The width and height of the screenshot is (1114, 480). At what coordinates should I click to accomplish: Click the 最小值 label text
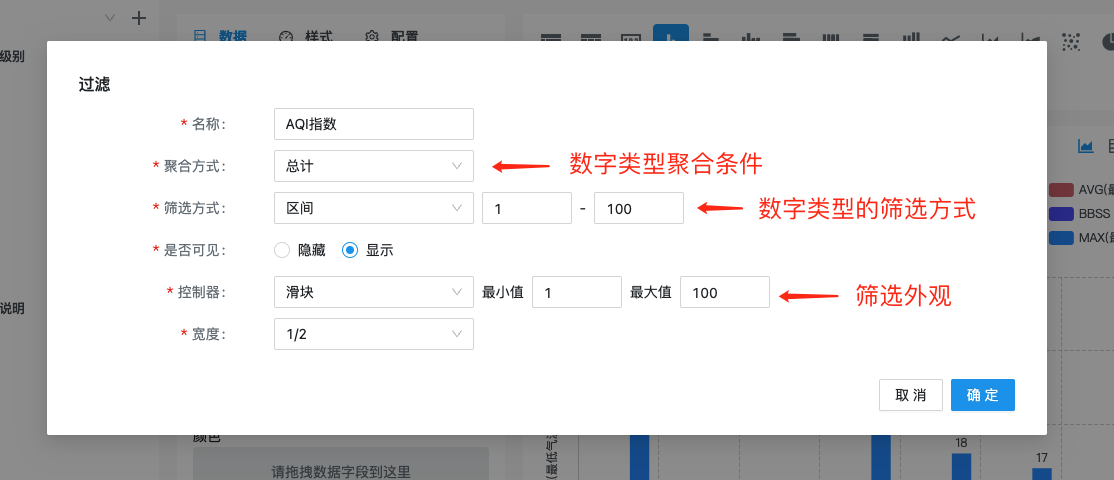[503, 292]
